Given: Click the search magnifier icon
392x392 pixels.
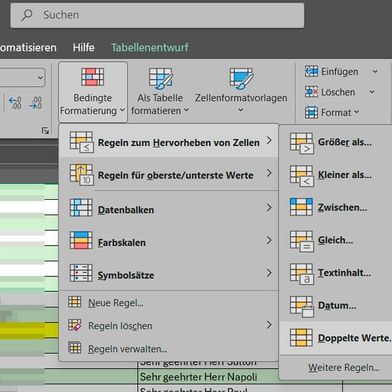Looking at the screenshot, I should [x=27, y=15].
